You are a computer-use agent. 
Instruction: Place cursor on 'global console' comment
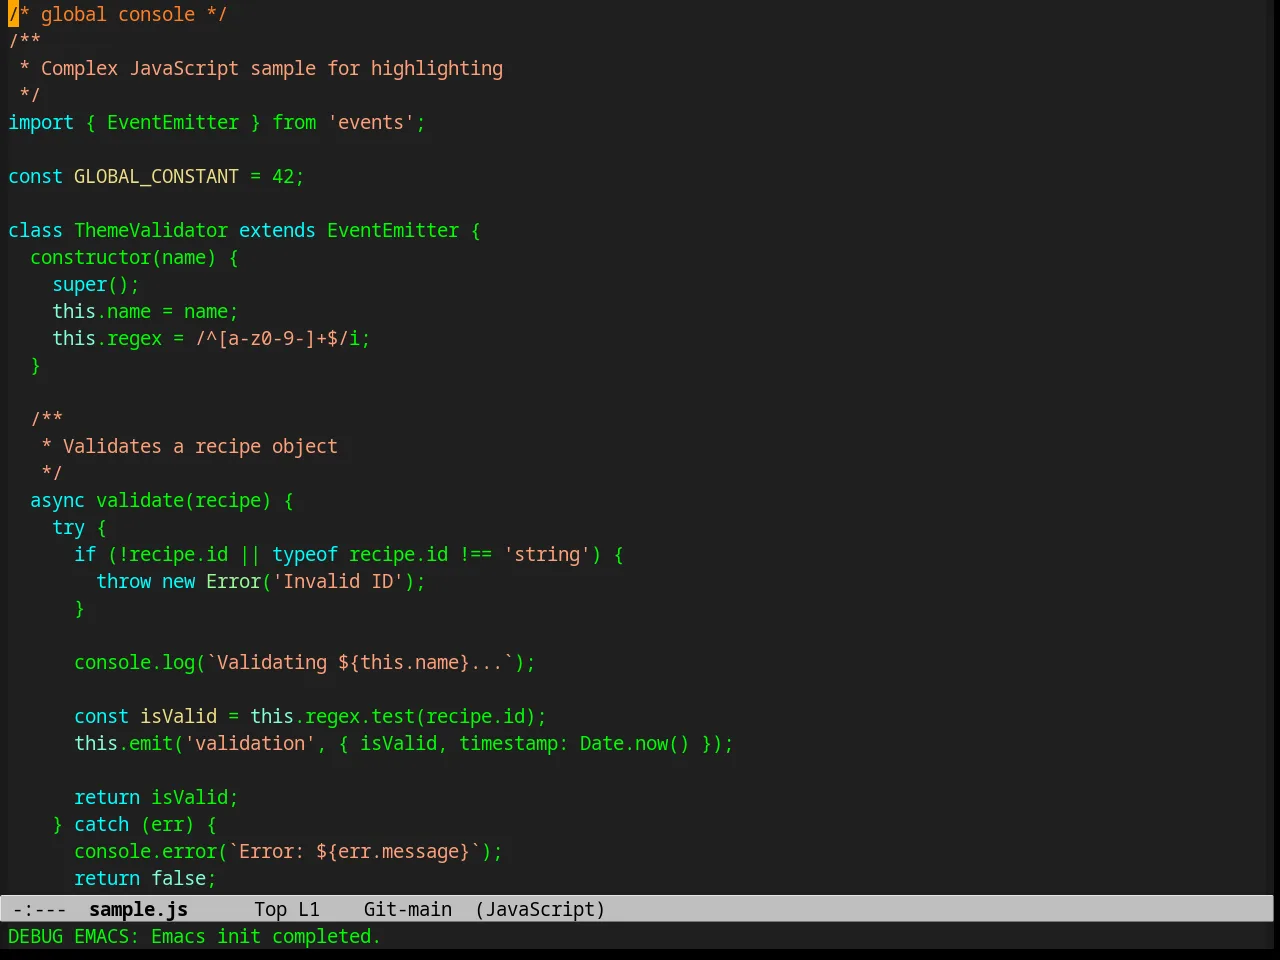(x=118, y=14)
